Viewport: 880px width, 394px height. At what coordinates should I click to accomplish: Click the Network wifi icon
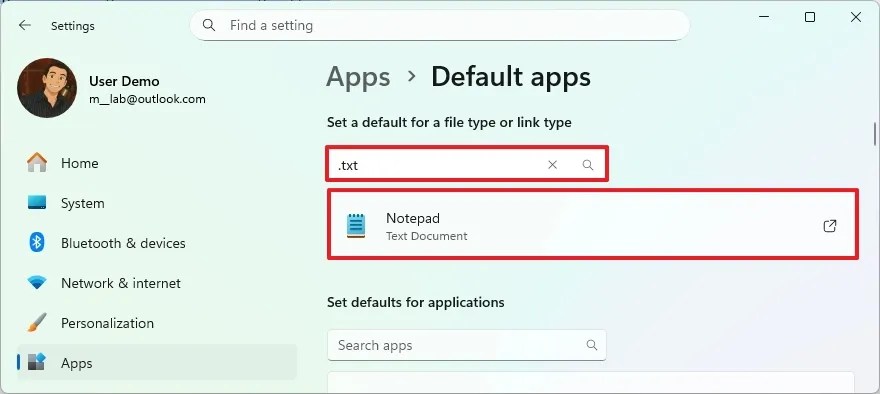click(37, 283)
